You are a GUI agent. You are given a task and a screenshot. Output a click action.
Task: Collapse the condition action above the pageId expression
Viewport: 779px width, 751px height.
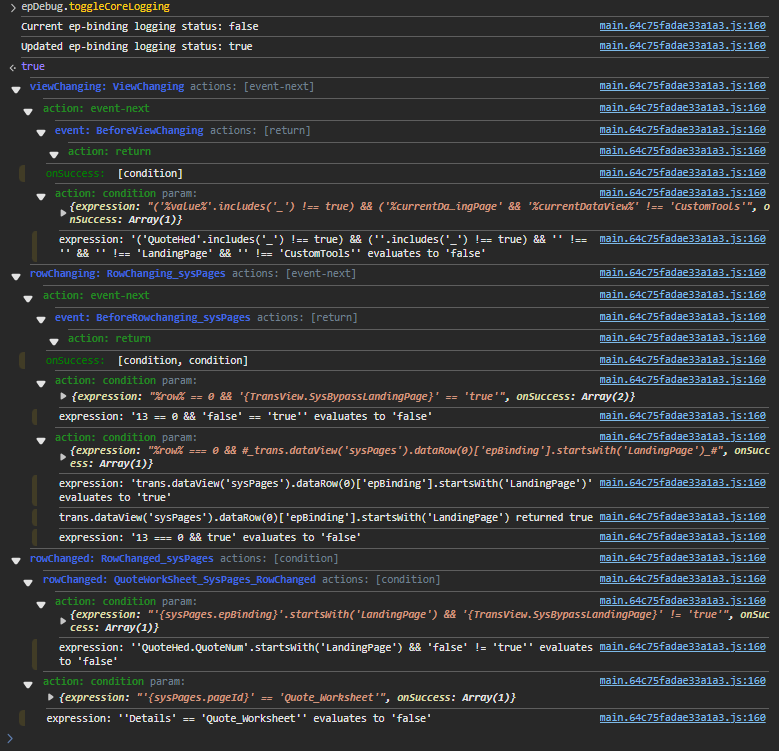coord(28,684)
